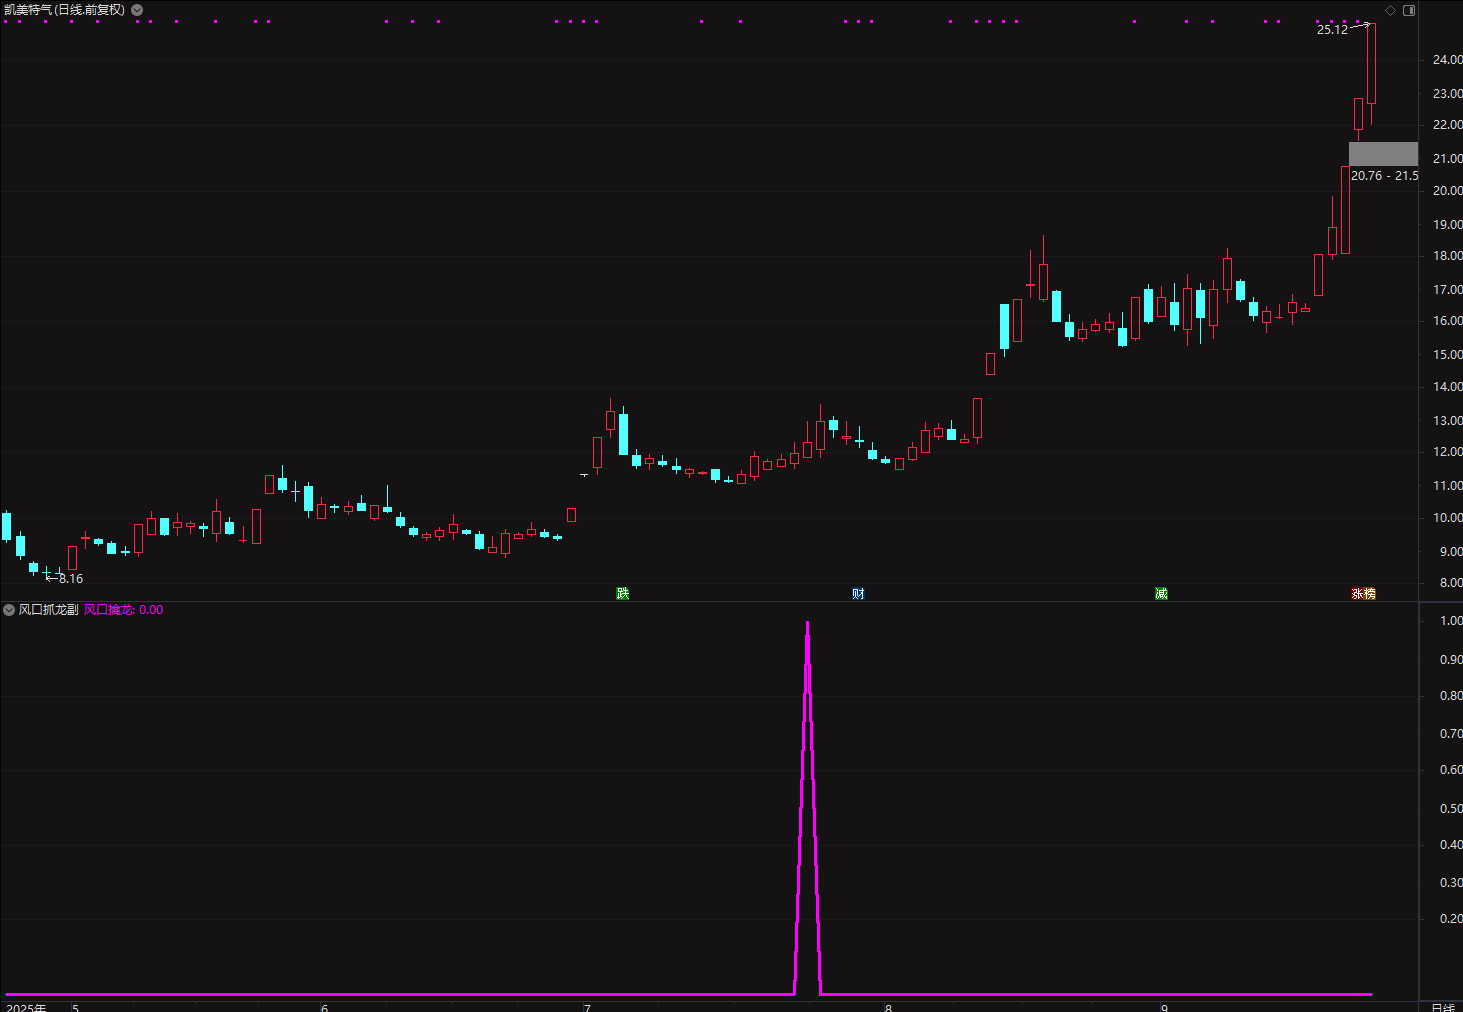Select the 凯美特气 (日线,前复权) chart title
The width and height of the screenshot is (1463, 1012).
[64, 10]
